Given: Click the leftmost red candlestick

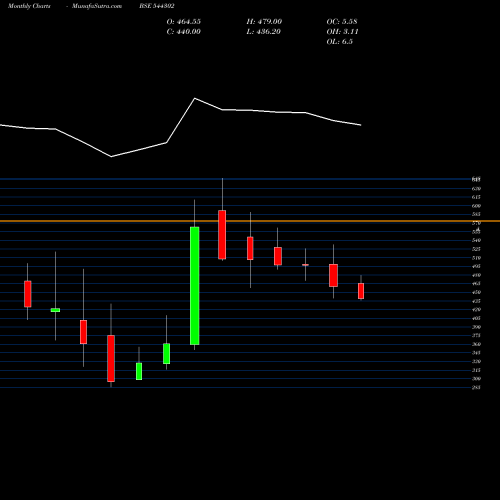Looking at the screenshot, I should (x=28, y=294).
